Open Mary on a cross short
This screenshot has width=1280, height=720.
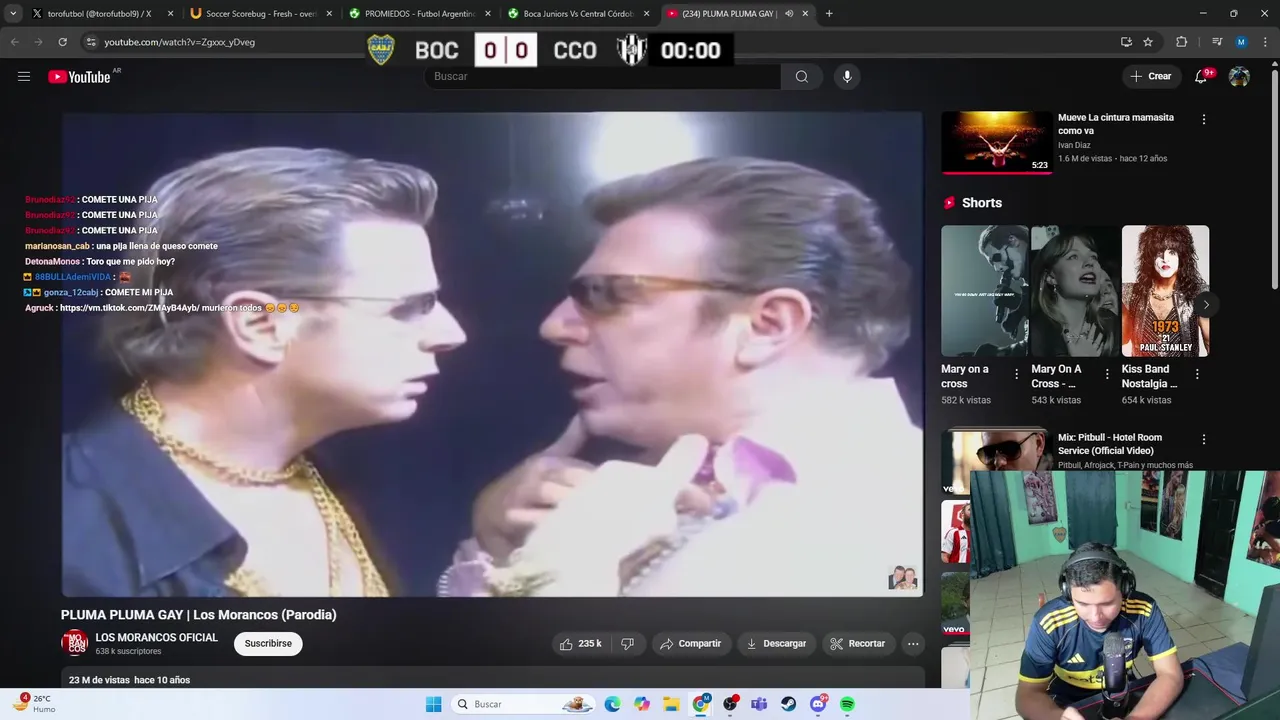[x=984, y=291]
